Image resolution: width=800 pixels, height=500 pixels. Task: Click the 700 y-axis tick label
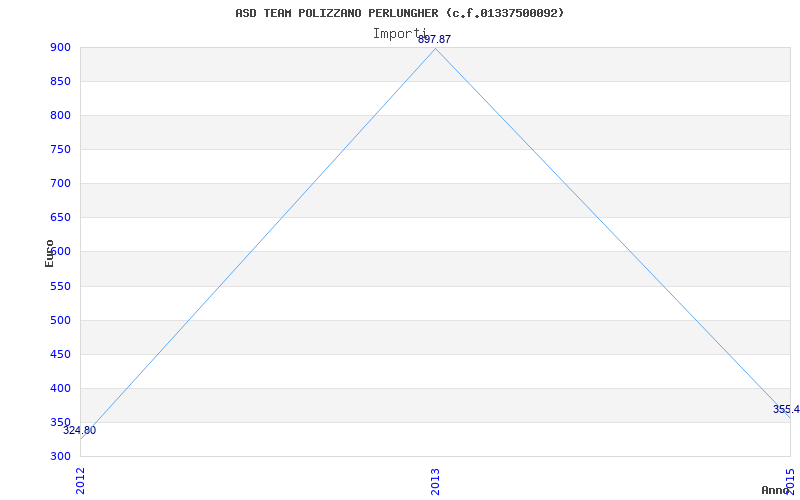point(60,184)
